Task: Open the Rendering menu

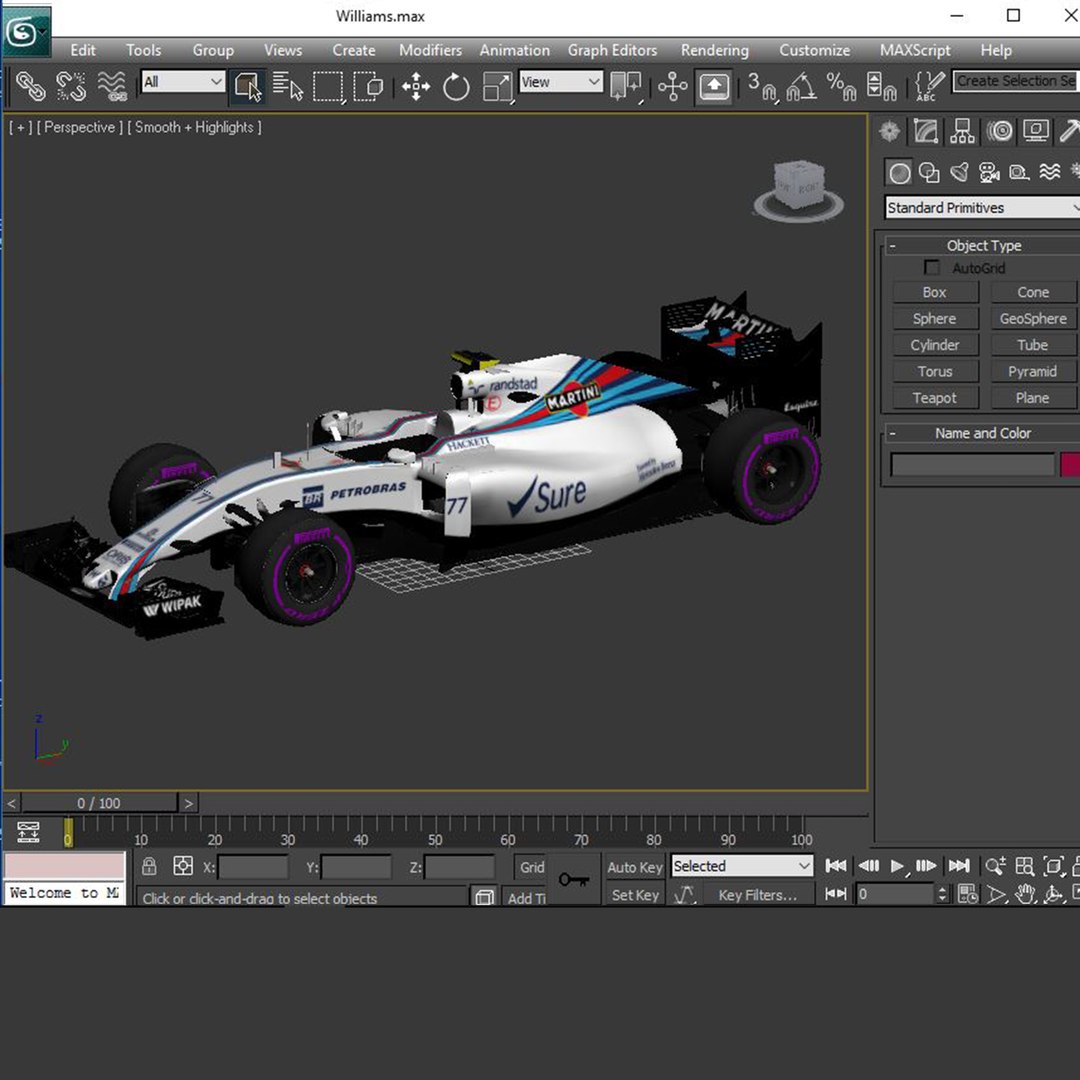Action: pyautogui.click(x=714, y=50)
